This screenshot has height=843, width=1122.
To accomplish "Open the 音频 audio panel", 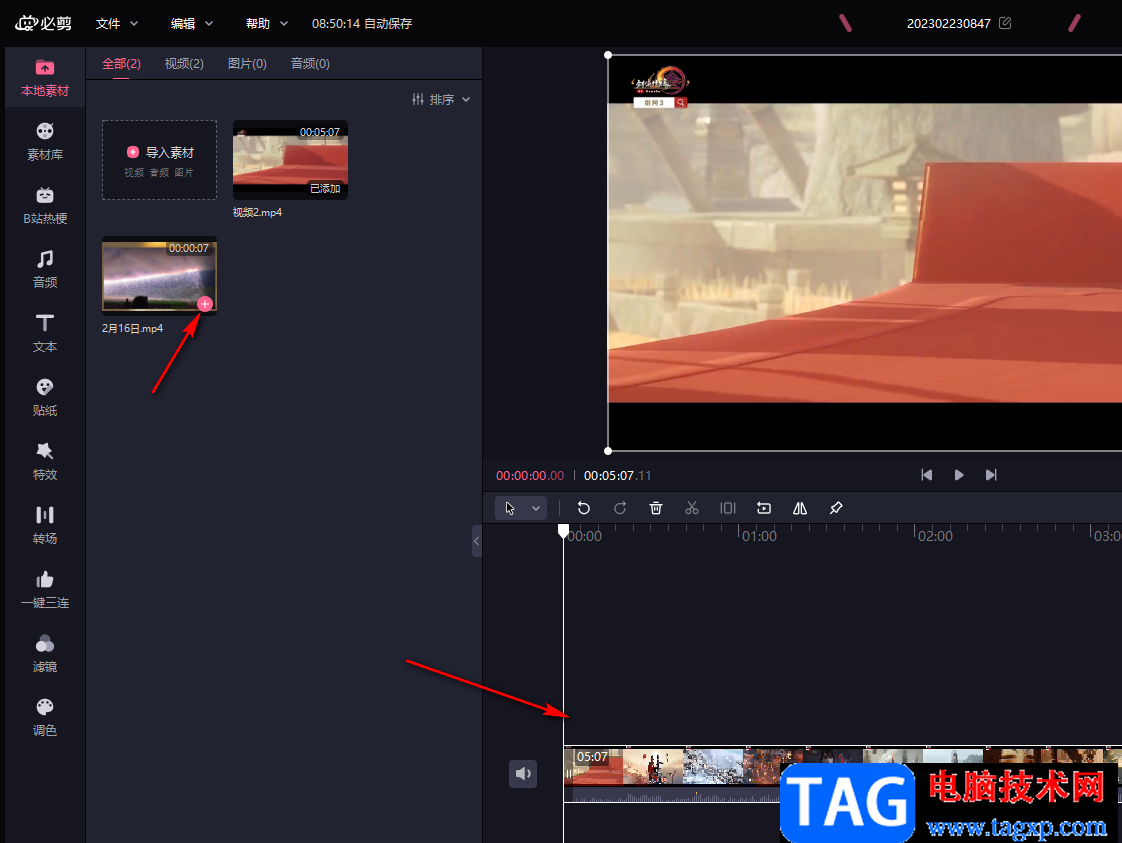I will (44, 270).
